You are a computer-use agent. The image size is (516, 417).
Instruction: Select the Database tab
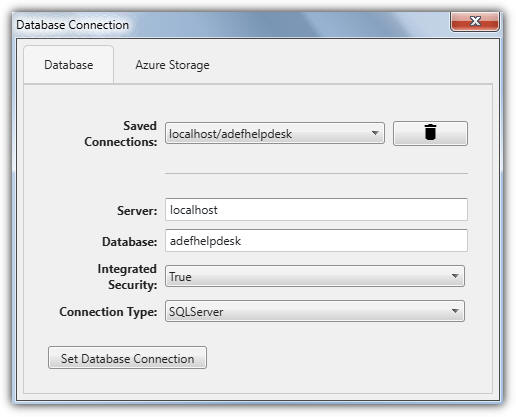69,65
